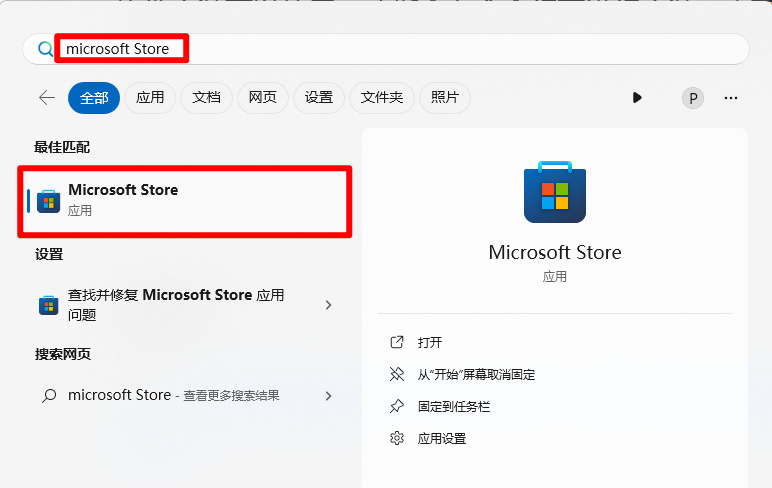Go back with the left arrow
The width and height of the screenshot is (772, 488).
coord(47,98)
